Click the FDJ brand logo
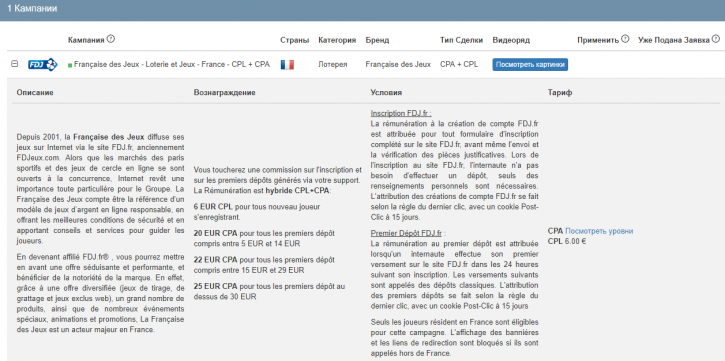This screenshot has width=725, height=361. tap(43, 65)
